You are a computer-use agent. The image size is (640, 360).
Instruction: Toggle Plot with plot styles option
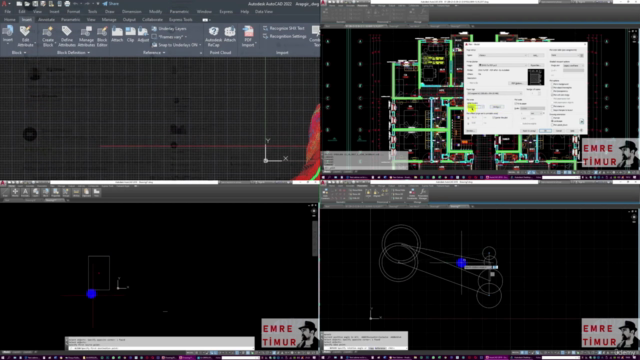(x=552, y=95)
